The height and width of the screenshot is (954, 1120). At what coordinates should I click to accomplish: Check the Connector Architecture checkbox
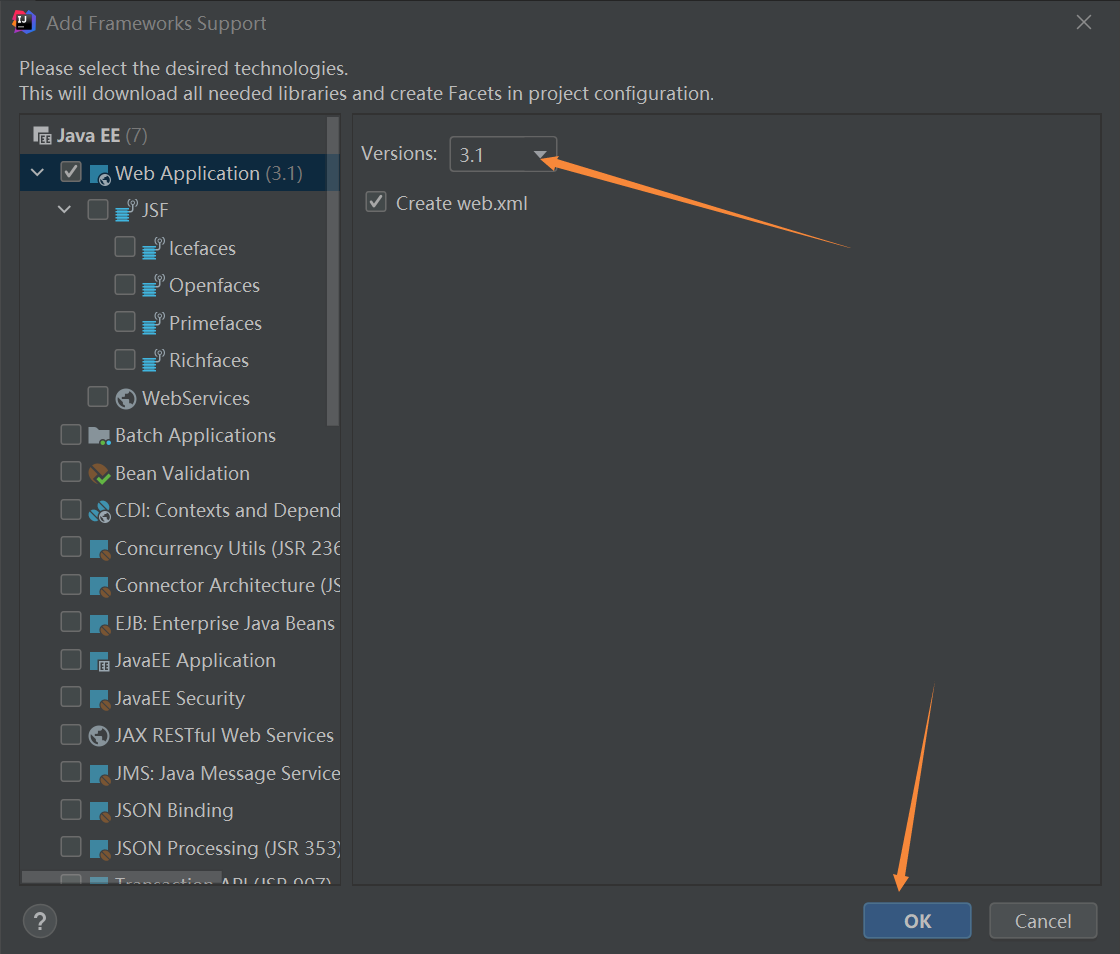(x=71, y=584)
